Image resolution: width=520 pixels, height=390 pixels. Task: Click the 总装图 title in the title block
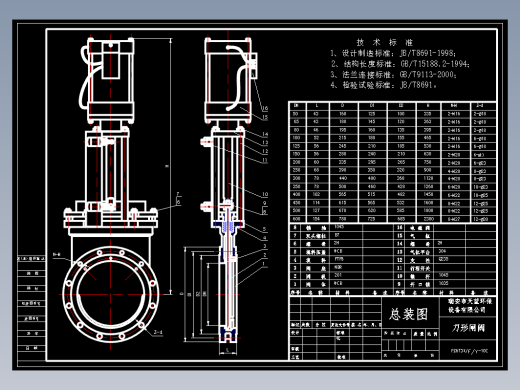click(408, 314)
